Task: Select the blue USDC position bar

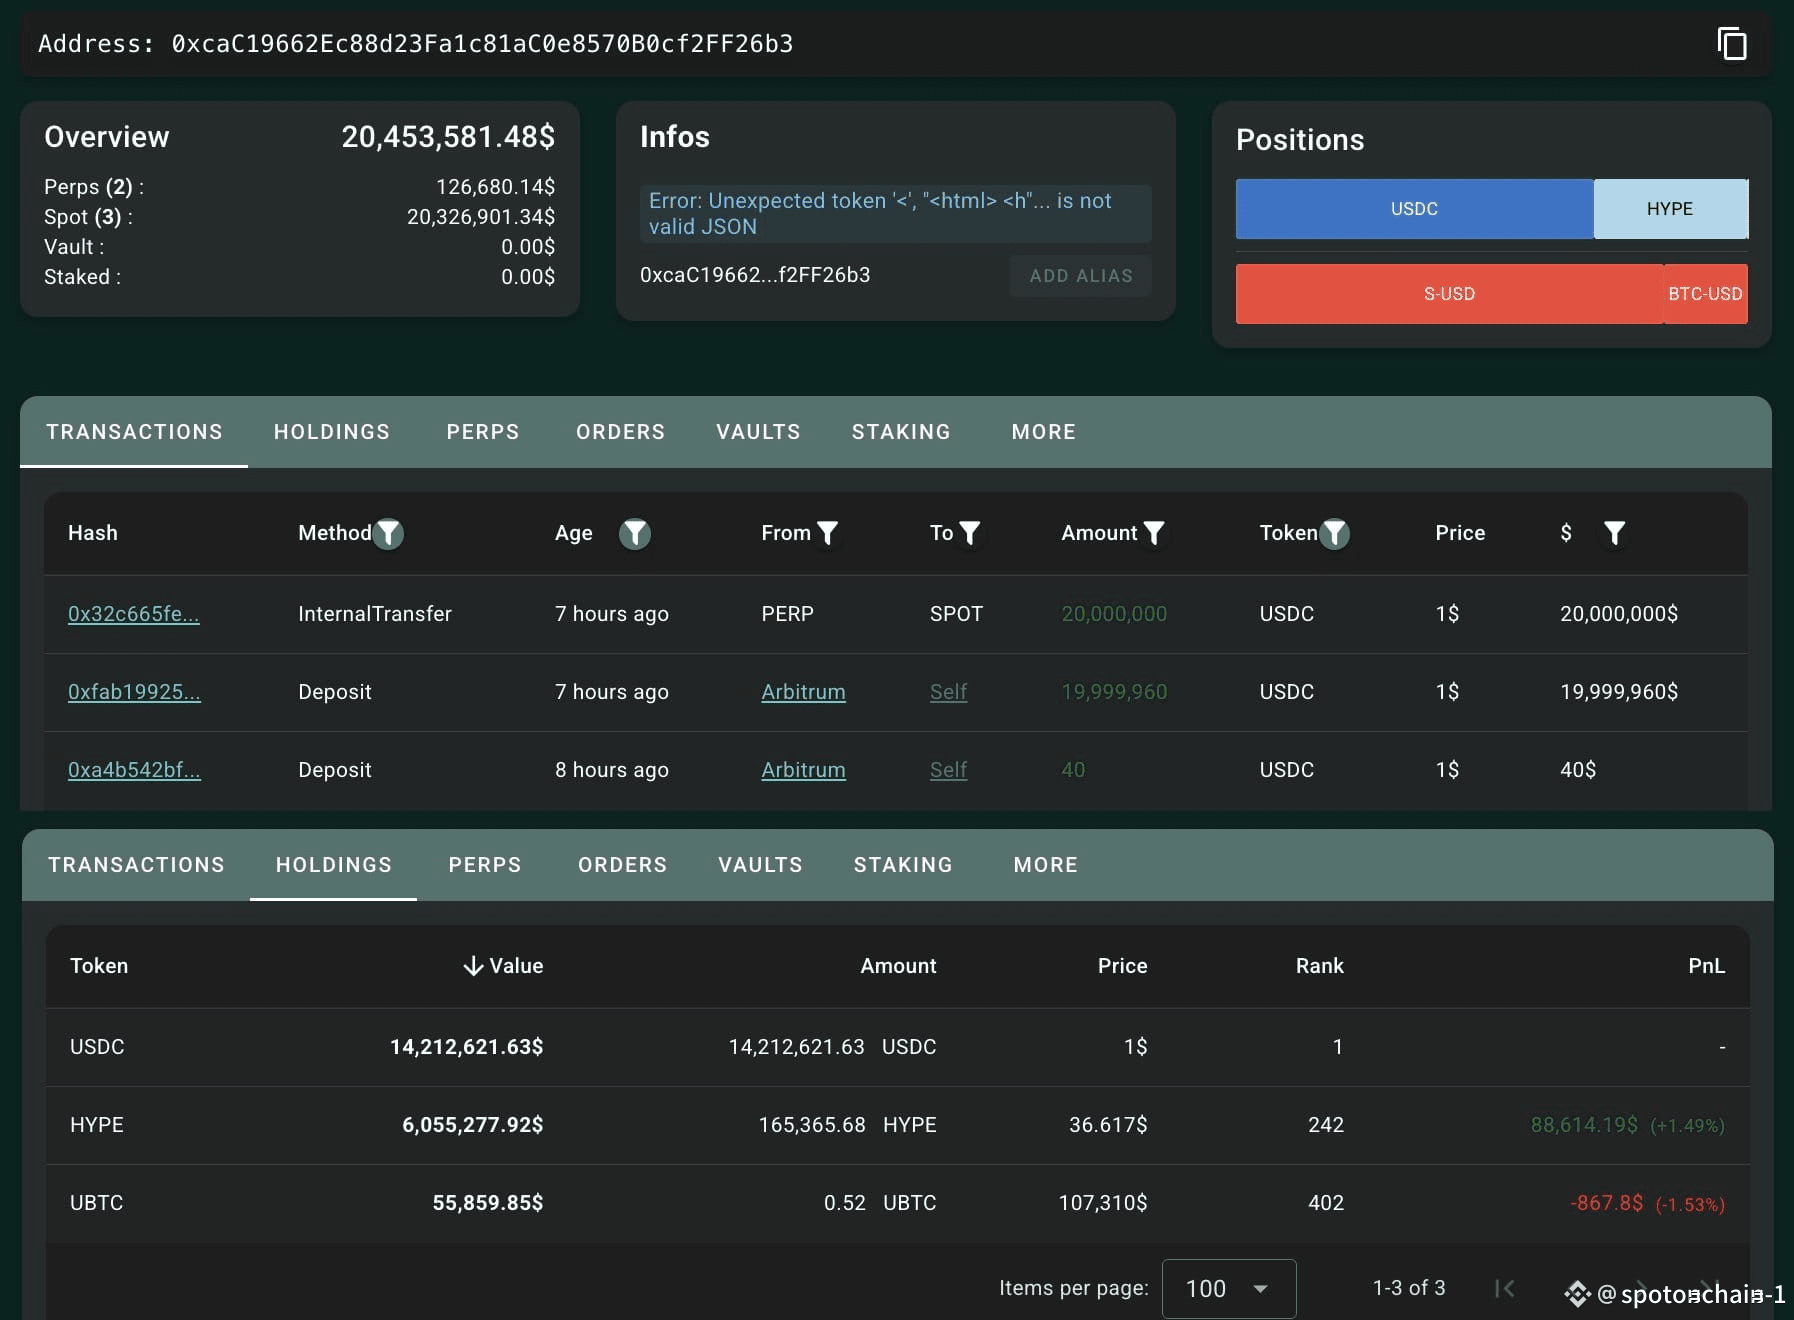Action: [x=1414, y=209]
